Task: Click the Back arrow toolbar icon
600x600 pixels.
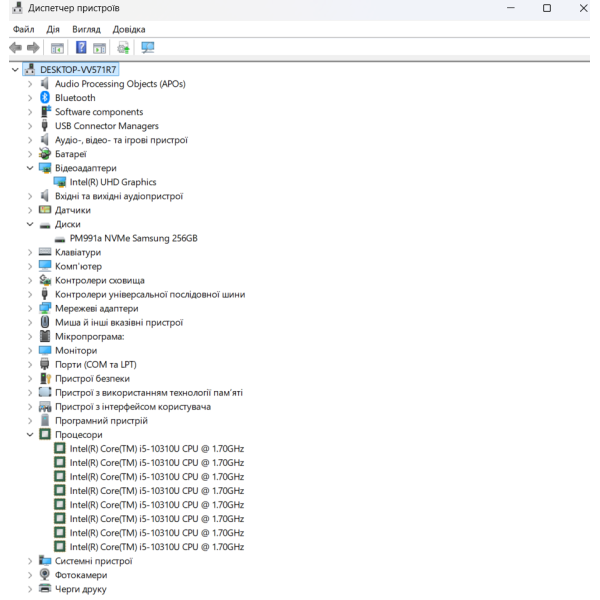Action: coord(15,48)
